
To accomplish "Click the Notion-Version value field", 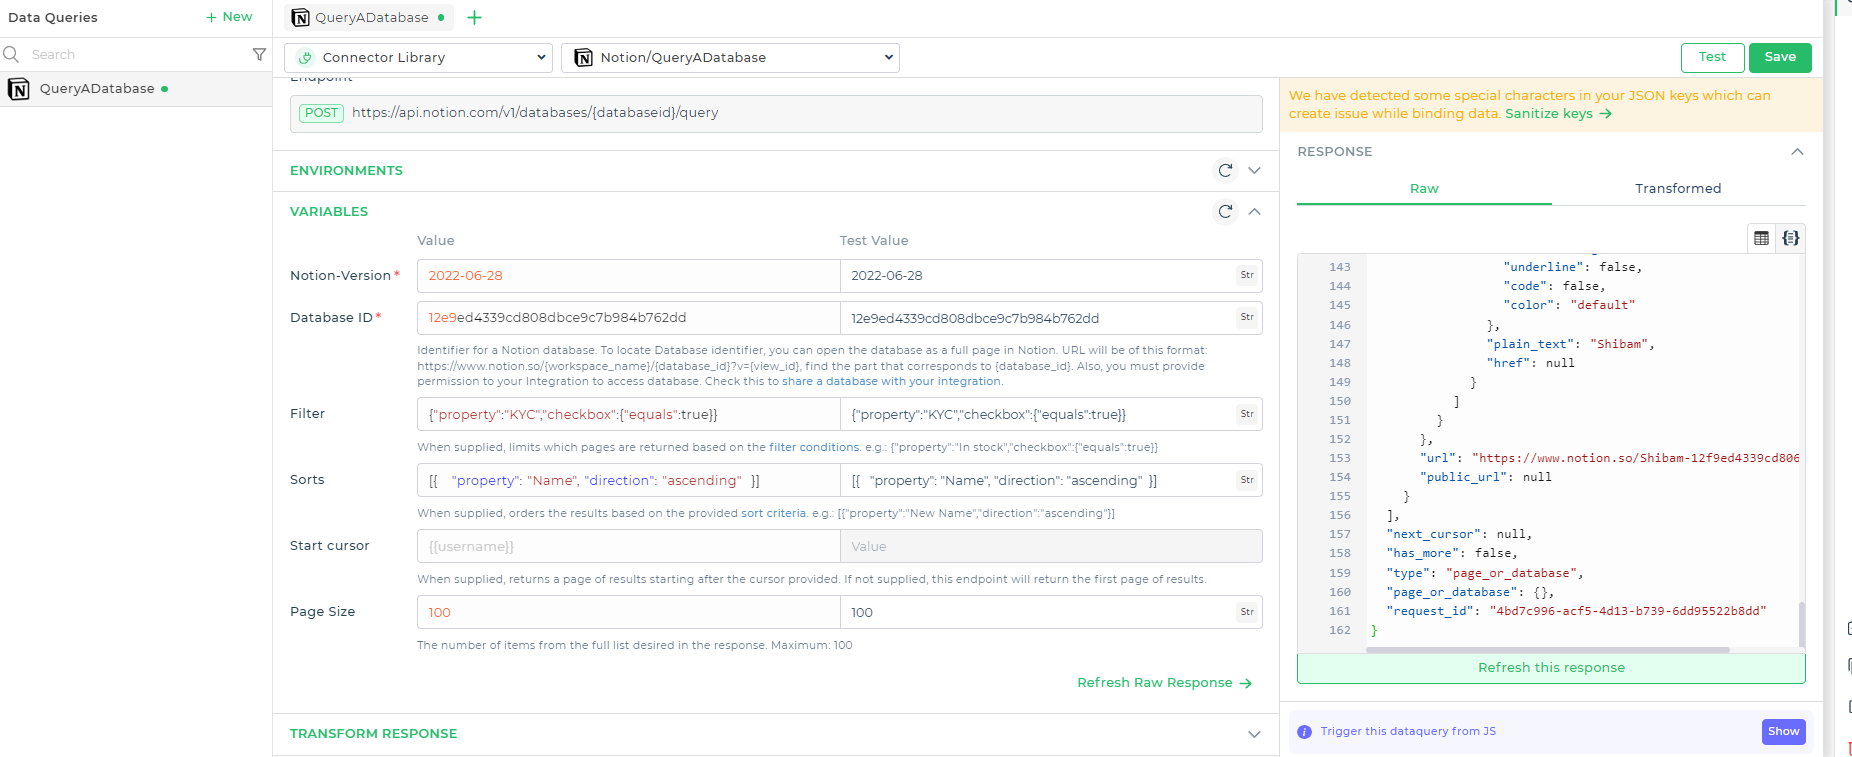I will [628, 276].
